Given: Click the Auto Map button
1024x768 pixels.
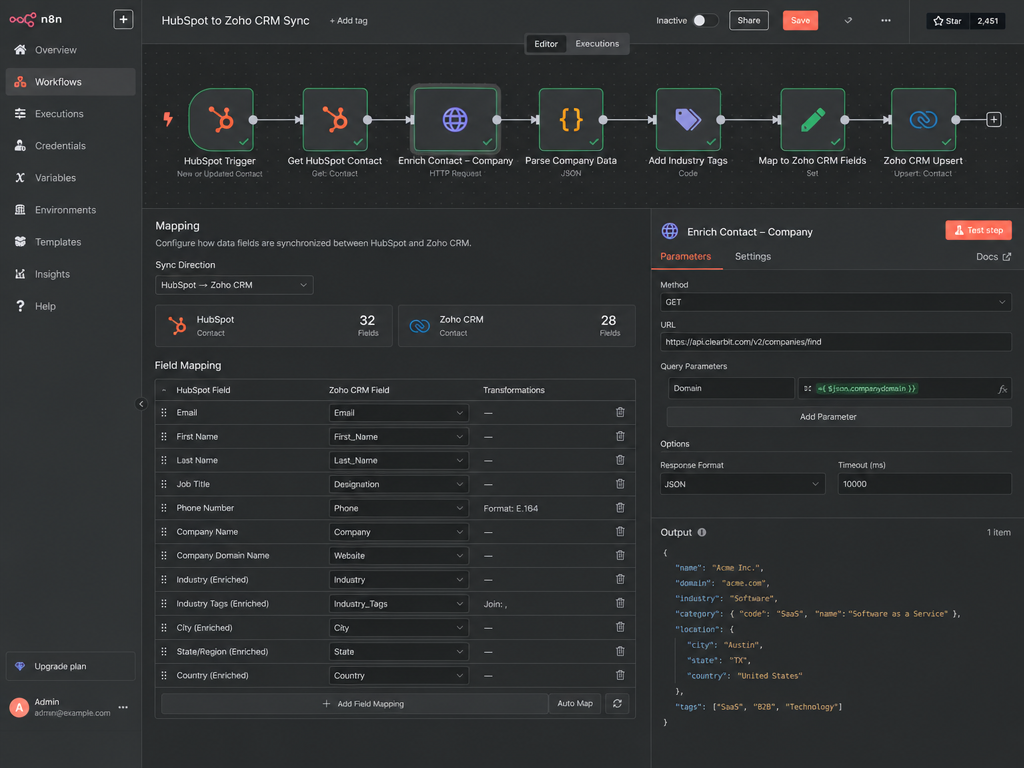Looking at the screenshot, I should (575, 703).
